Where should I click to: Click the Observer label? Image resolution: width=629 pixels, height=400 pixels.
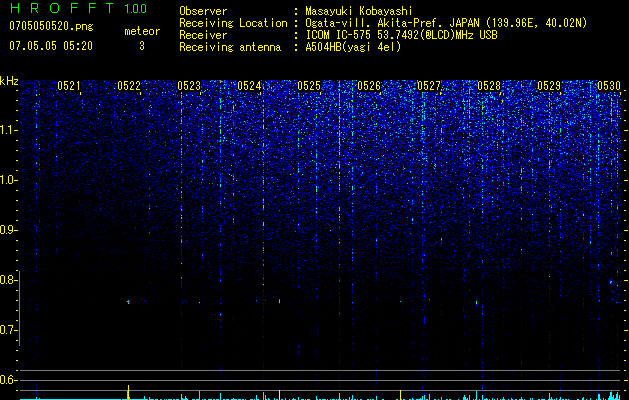pos(203,11)
